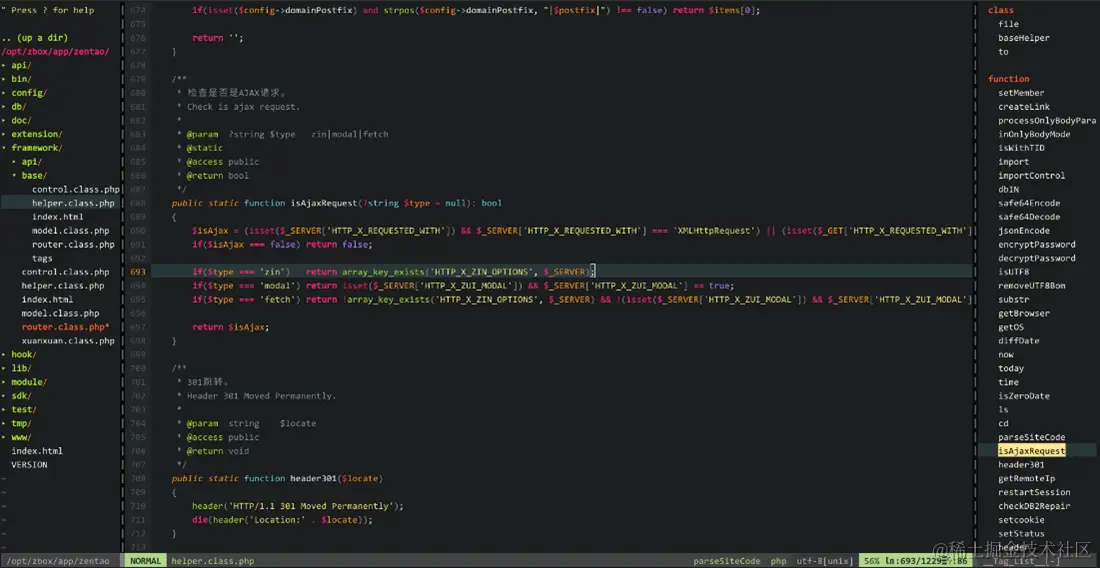Click the header301 function declaration in the code
Viewport: 1100px width, 568px height.
[276, 479]
